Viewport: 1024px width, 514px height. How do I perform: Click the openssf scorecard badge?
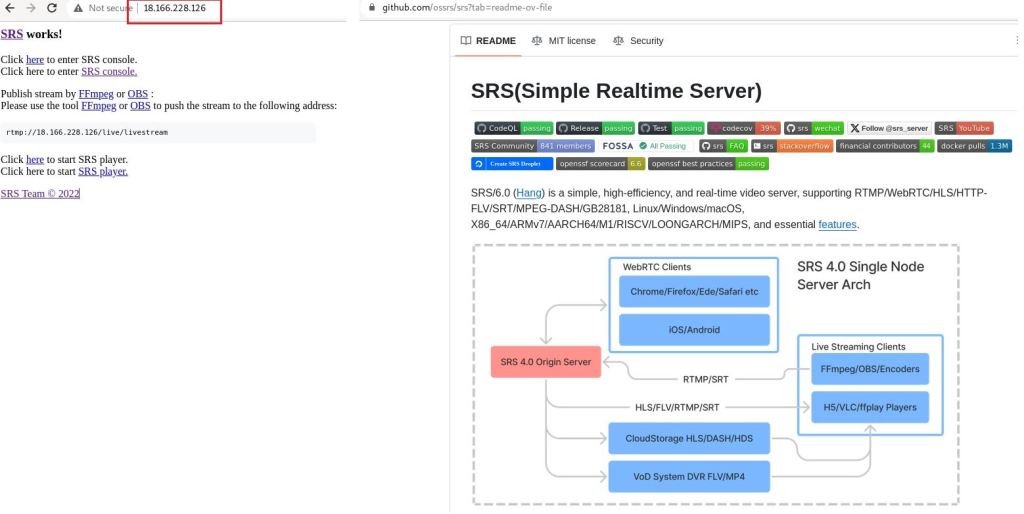click(x=600, y=163)
